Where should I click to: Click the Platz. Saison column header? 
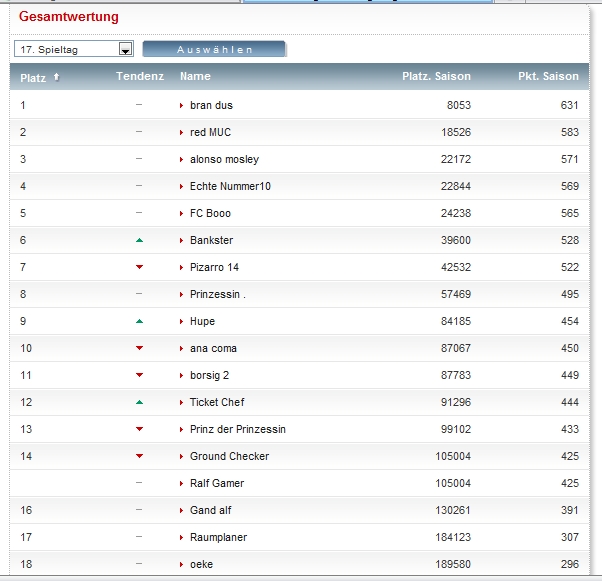pos(436,76)
